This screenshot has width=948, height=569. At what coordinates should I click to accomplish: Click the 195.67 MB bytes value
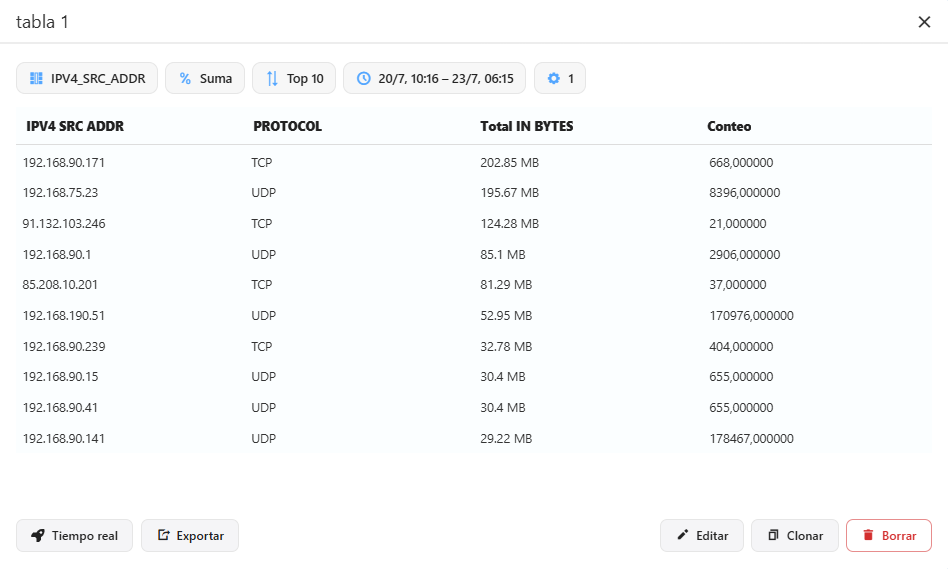(x=510, y=193)
